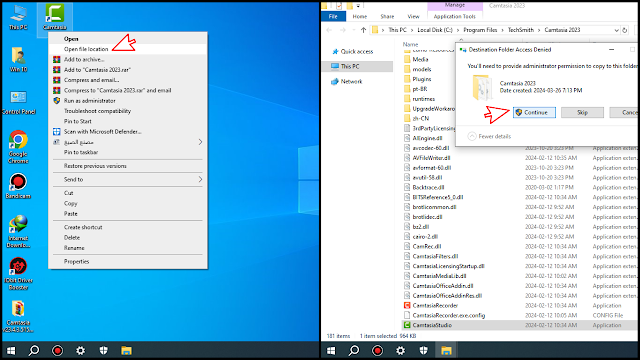Image resolution: width=640 pixels, height=360 pixels.
Task: Choose Copy in the context menu
Action: [x=128, y=203]
